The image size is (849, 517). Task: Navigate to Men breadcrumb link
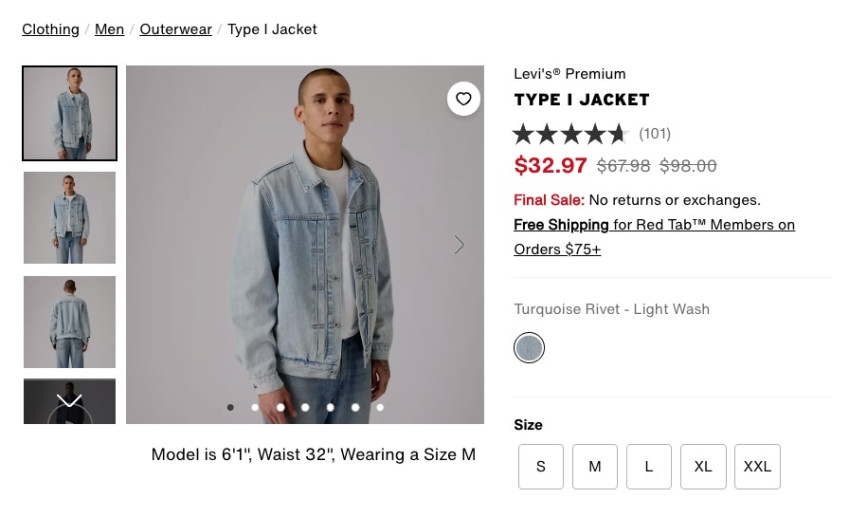110,29
